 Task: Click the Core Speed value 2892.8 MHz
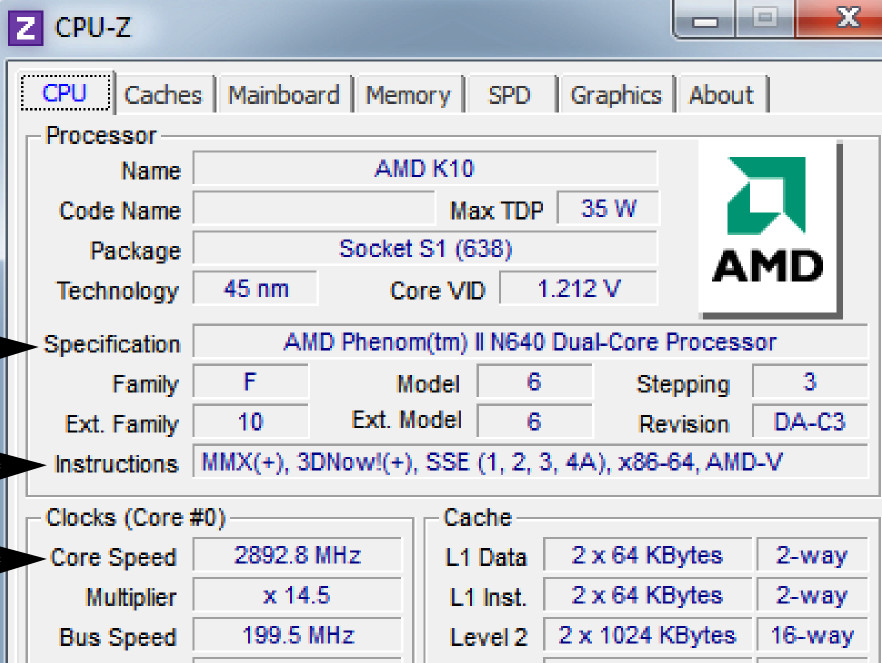point(297,555)
